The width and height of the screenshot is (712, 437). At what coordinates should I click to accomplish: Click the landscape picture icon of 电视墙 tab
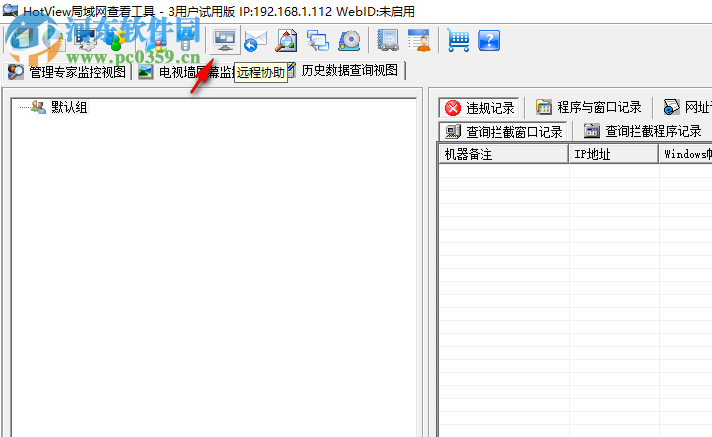tap(145, 72)
